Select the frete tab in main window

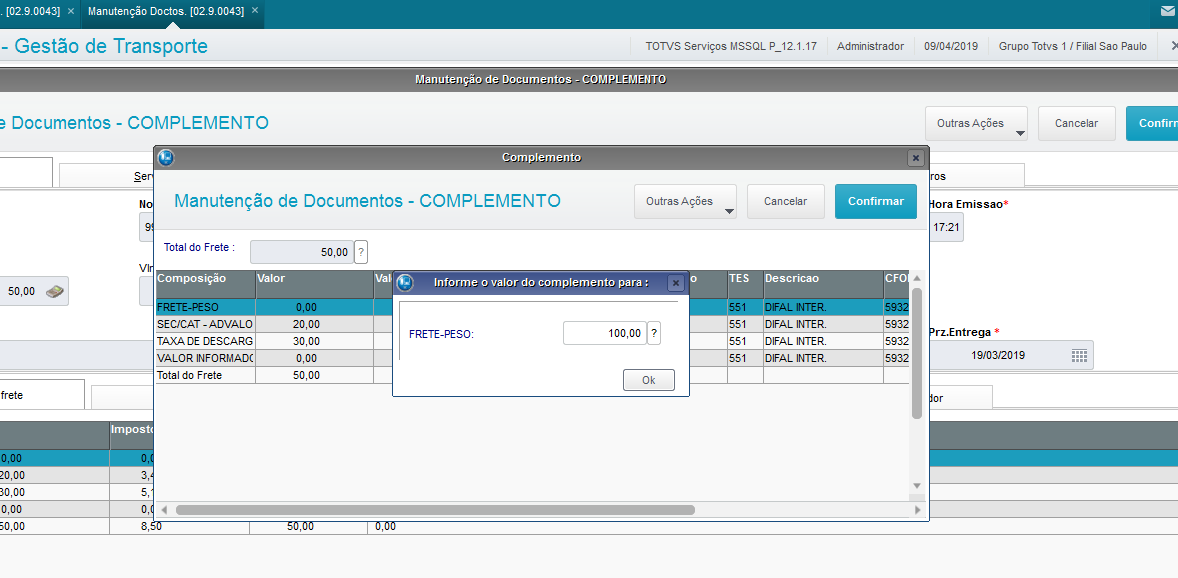[x=42, y=395]
